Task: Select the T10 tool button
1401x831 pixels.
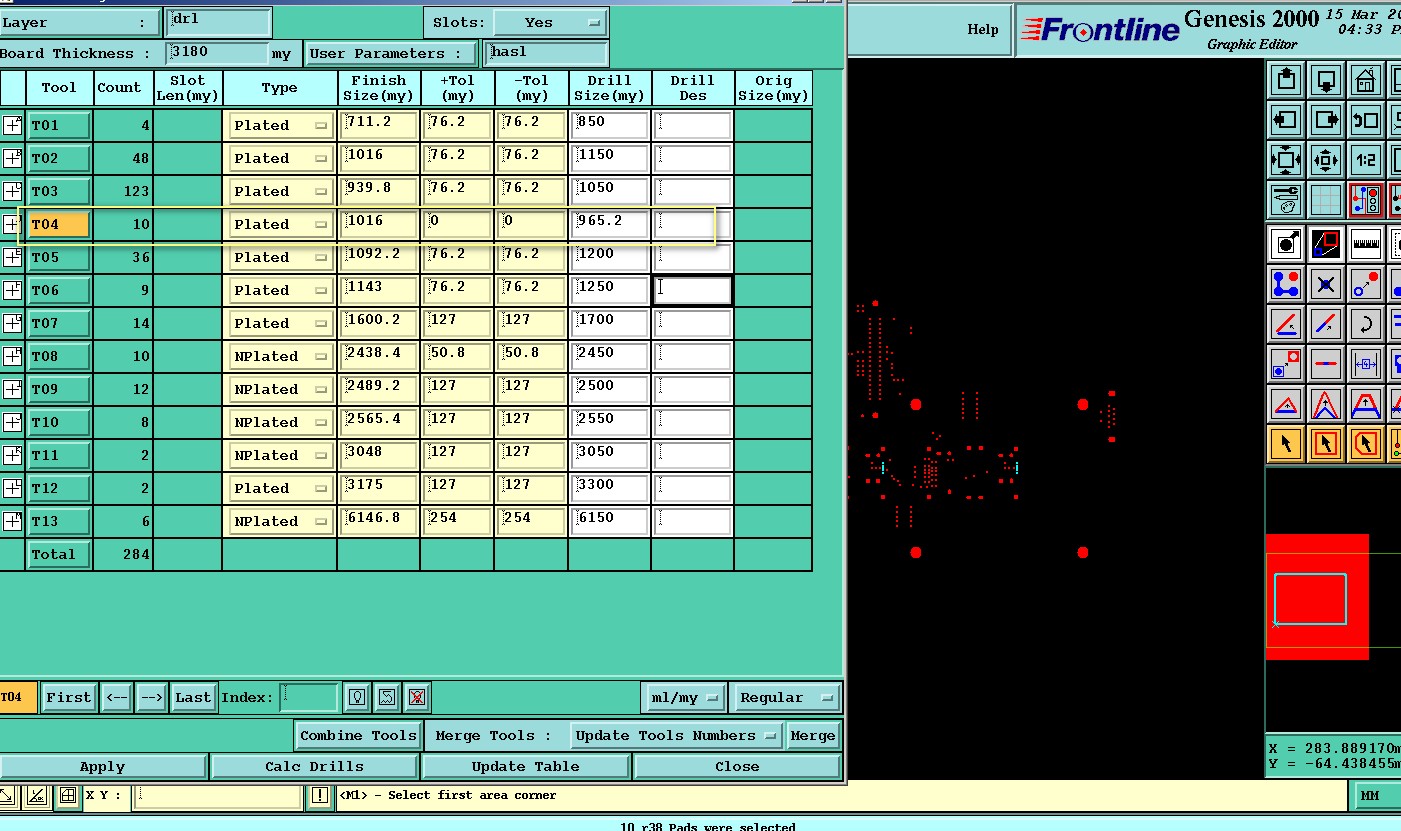Action: 59,422
